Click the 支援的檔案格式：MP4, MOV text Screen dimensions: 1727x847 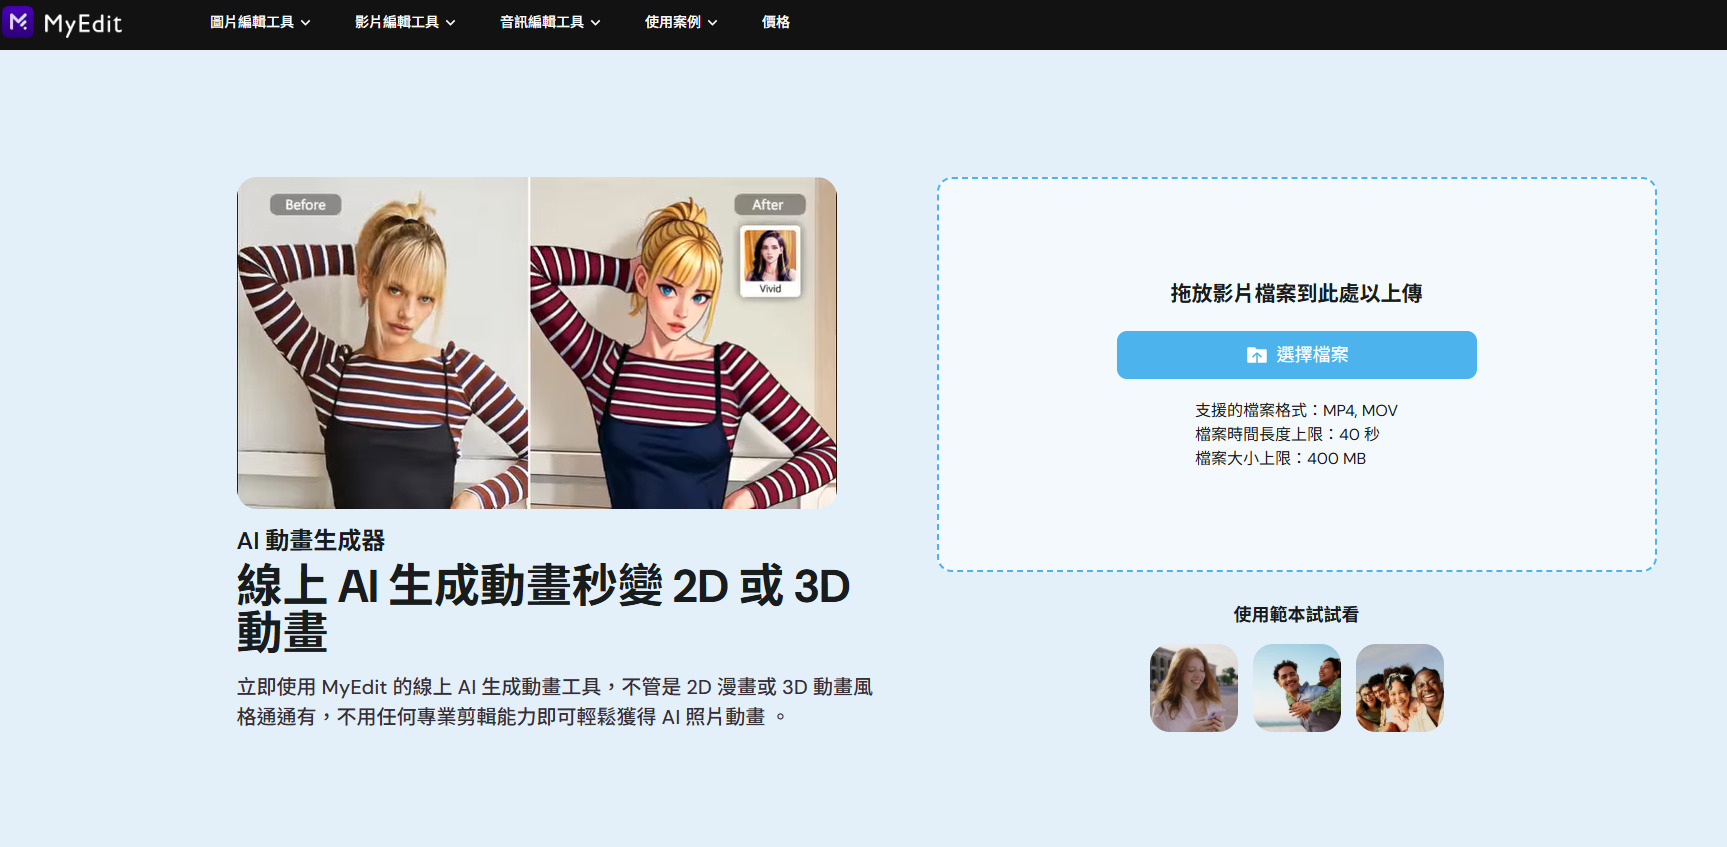tap(1296, 410)
